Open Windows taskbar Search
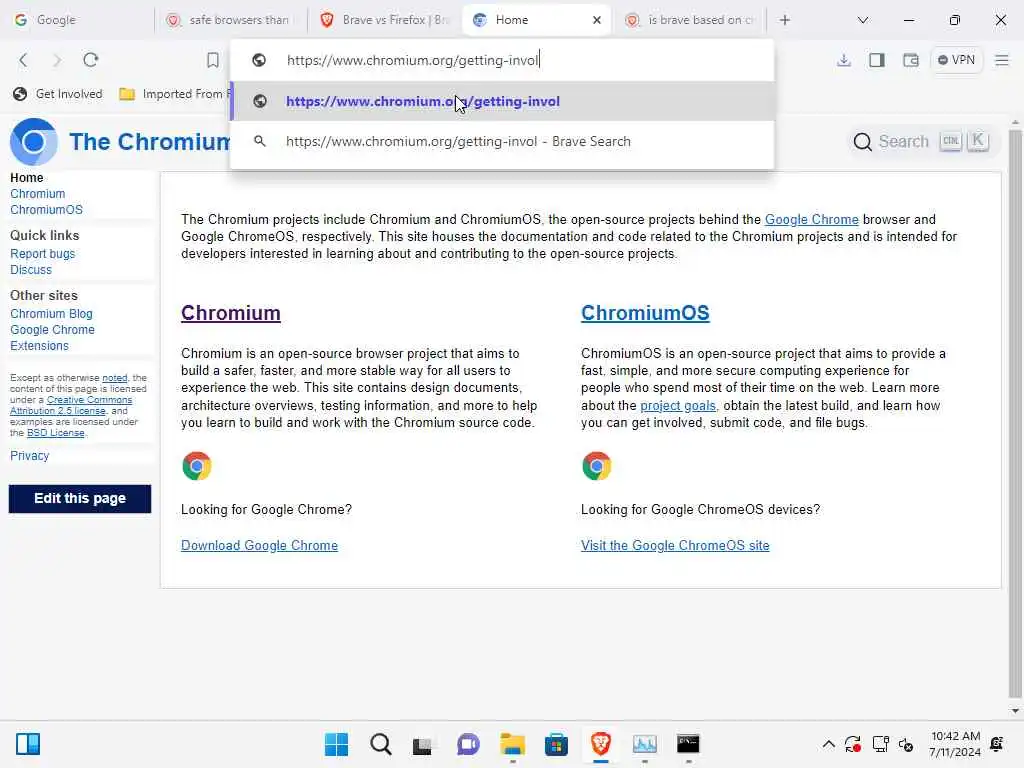1024x768 pixels. [x=380, y=744]
